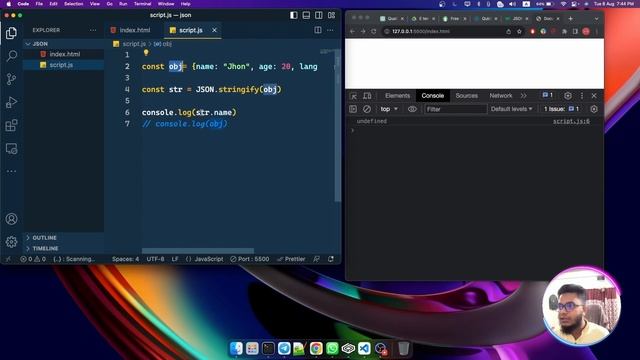Open the Remote Explorer view

(x=11, y=149)
